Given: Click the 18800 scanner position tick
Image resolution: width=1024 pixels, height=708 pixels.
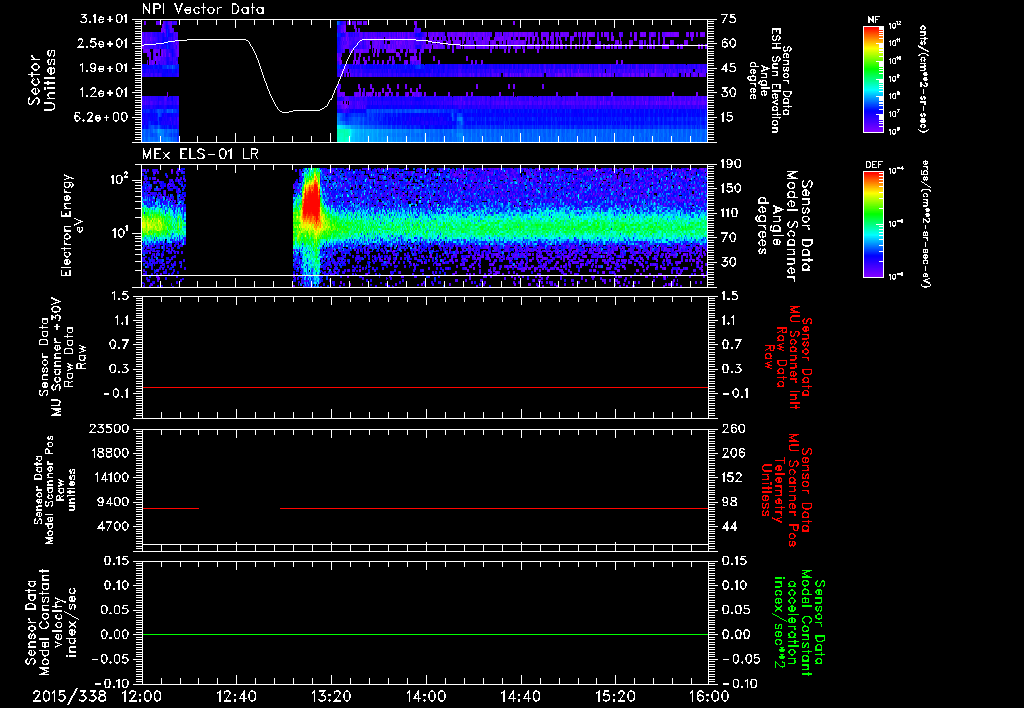Looking at the screenshot, I should [x=108, y=453].
